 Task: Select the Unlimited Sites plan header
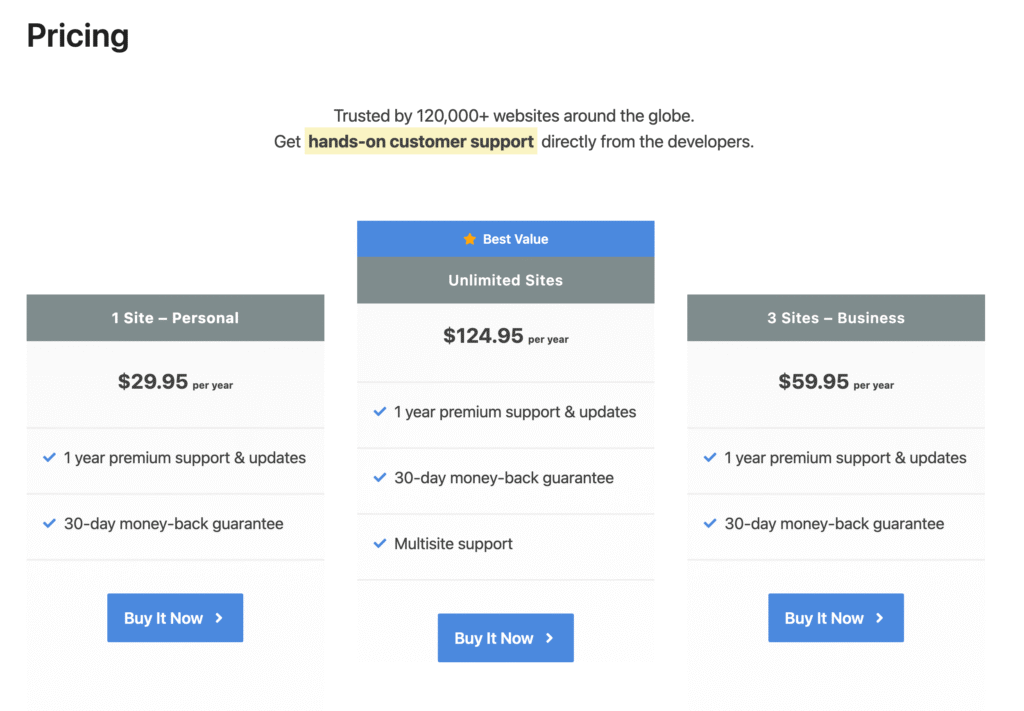(505, 280)
